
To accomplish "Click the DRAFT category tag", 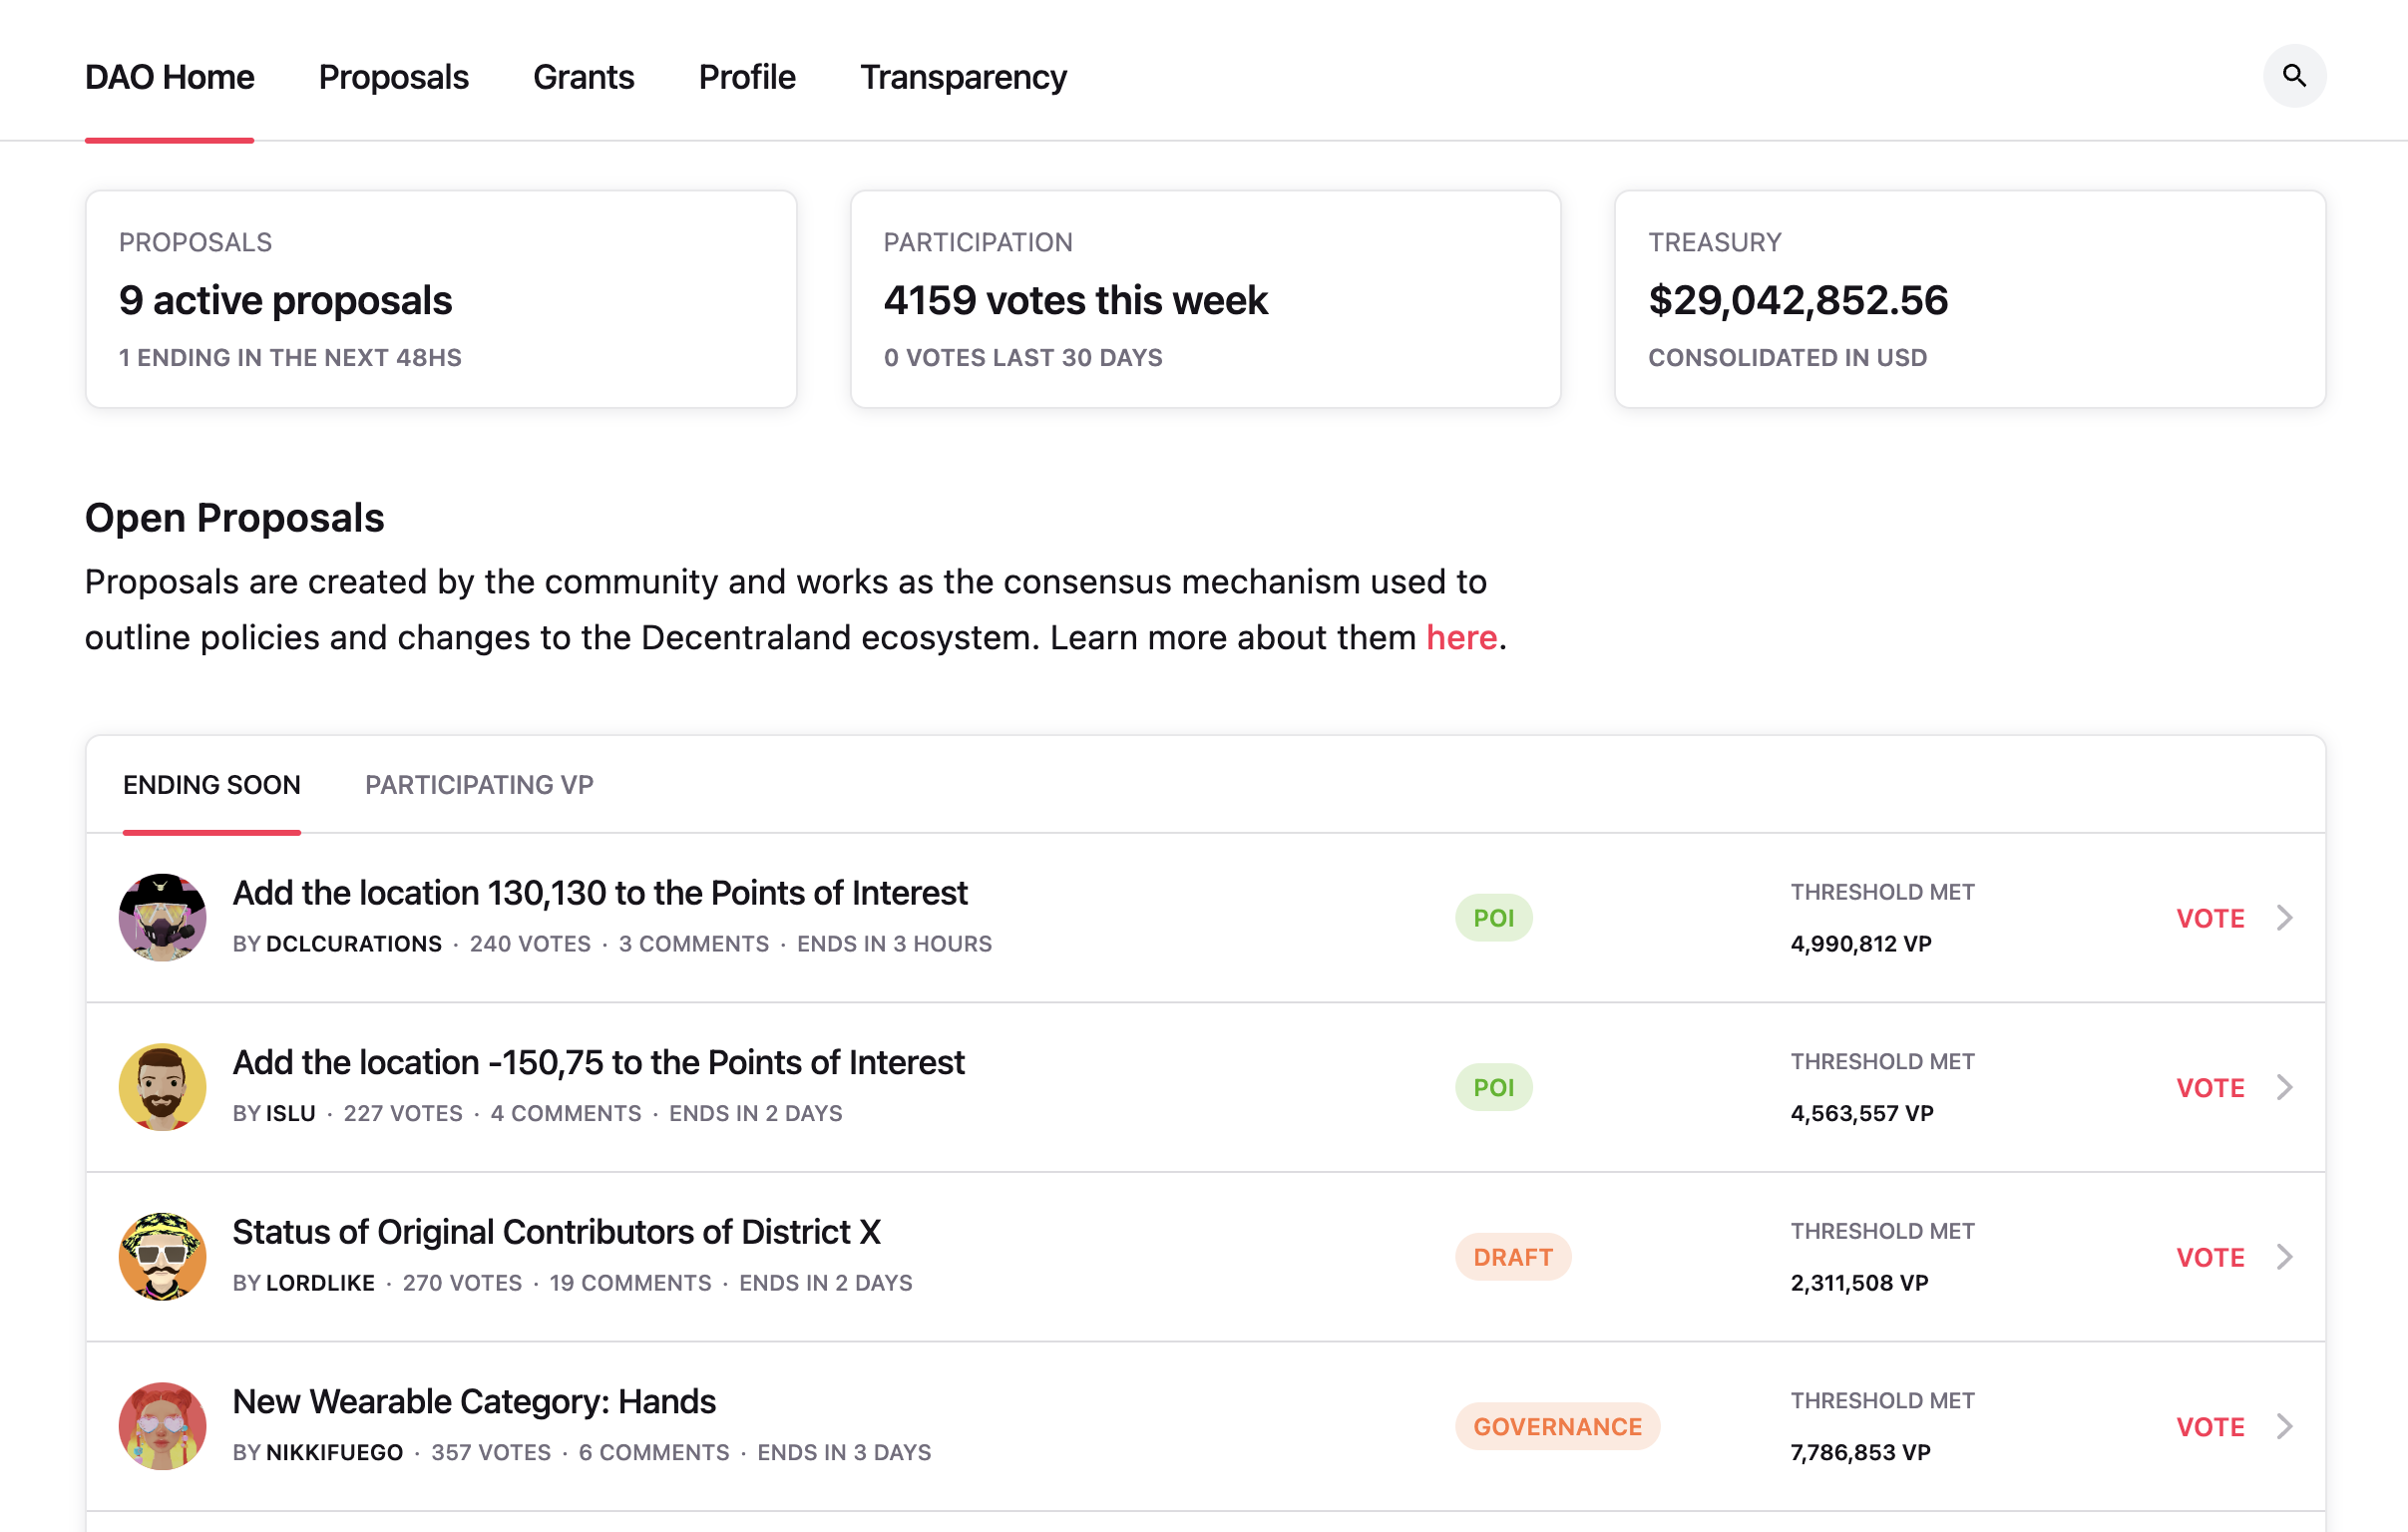I will pyautogui.click(x=1513, y=1257).
